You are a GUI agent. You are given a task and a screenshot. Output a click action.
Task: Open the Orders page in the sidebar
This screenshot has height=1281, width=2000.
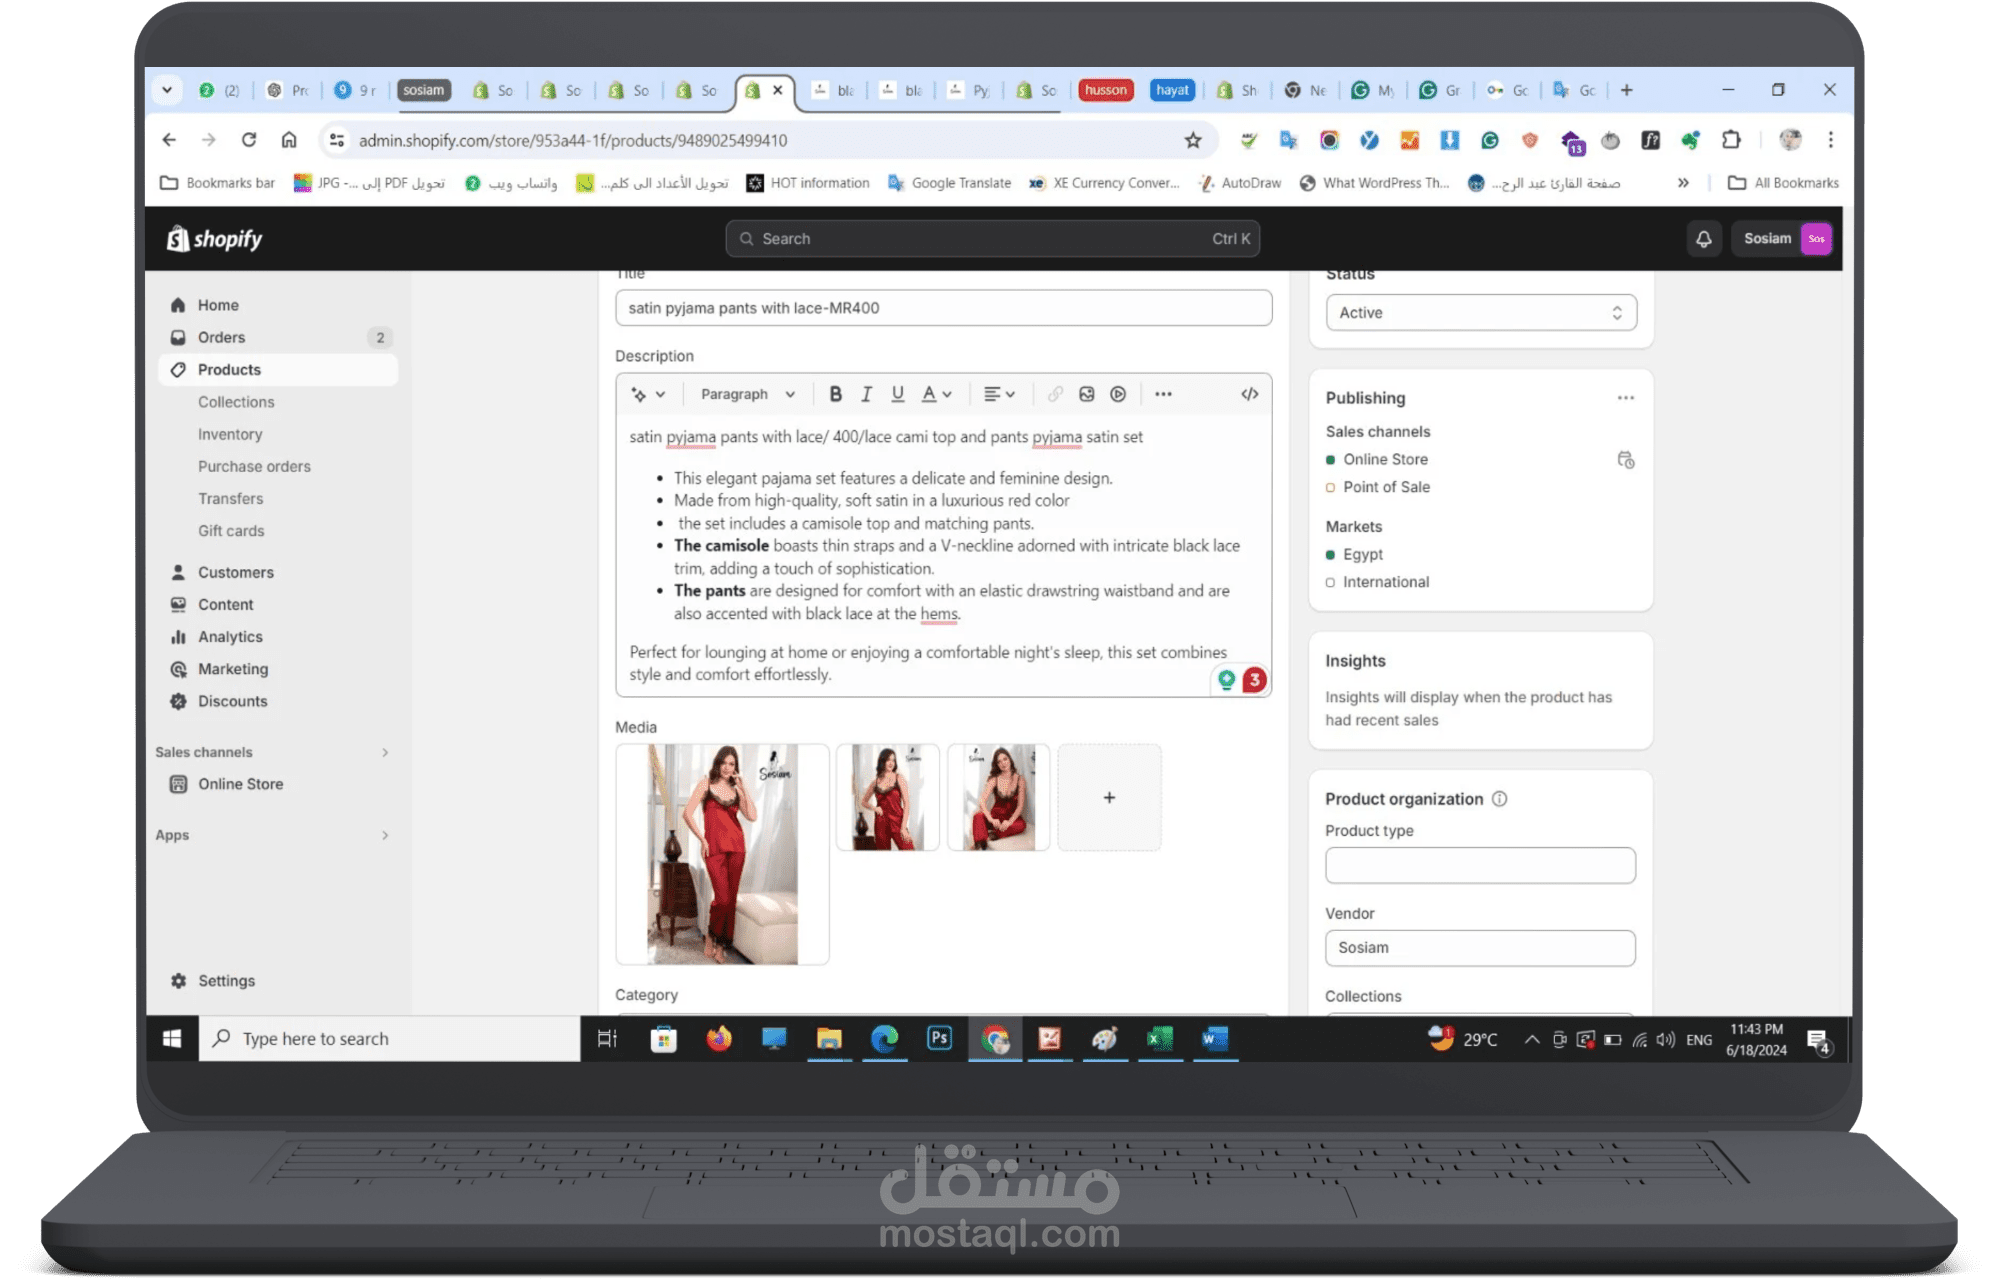[221, 337]
